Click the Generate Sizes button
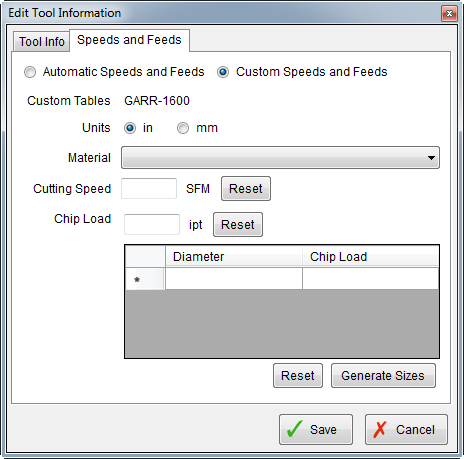Screen dimensions: 464x459 383,376
